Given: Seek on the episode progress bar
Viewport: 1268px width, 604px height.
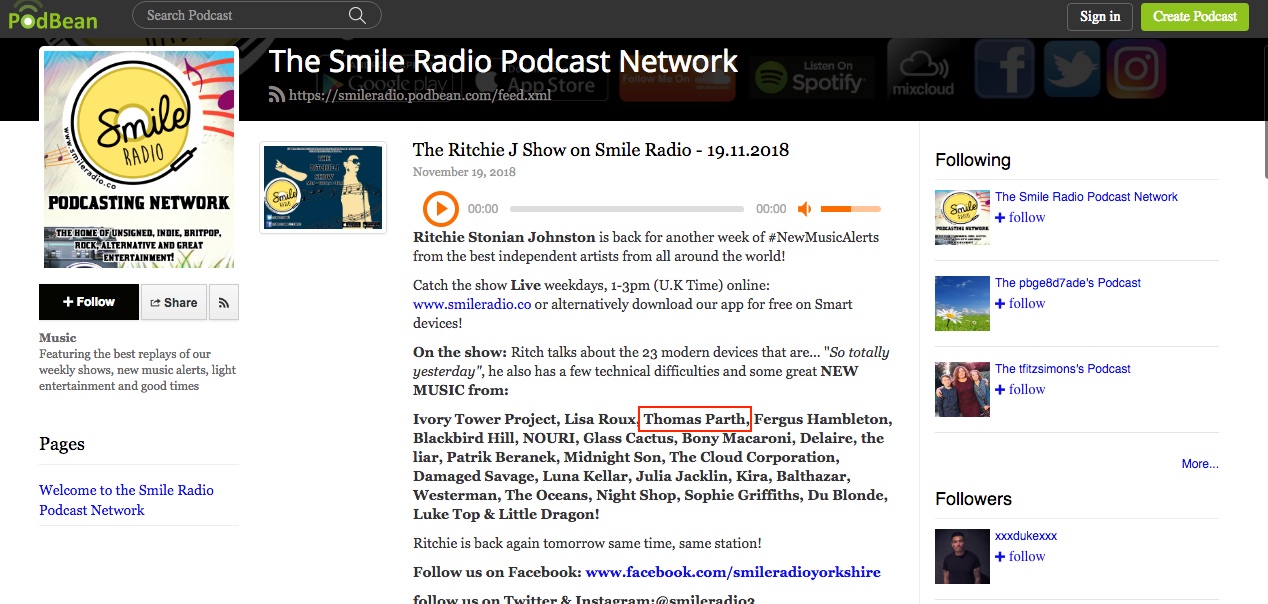Looking at the screenshot, I should [627, 209].
